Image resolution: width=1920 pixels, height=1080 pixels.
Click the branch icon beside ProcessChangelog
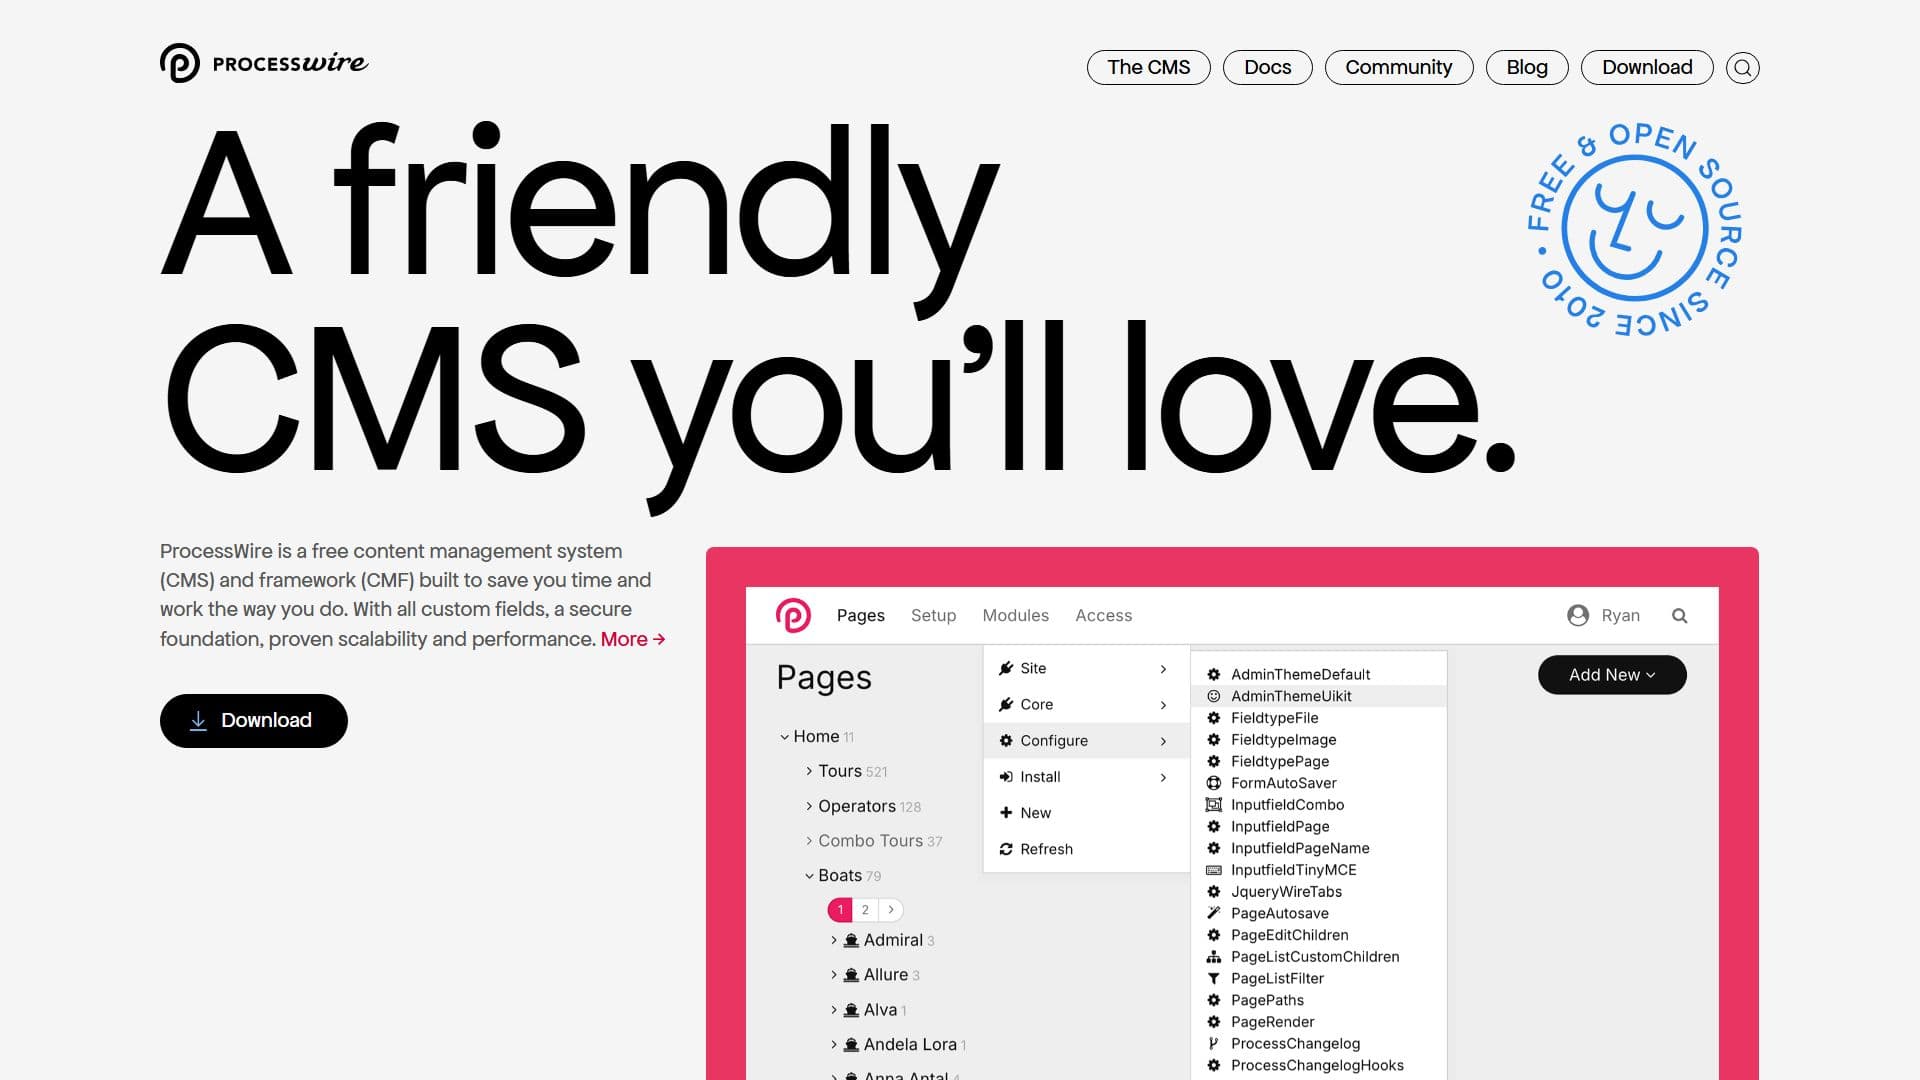click(x=1214, y=1044)
